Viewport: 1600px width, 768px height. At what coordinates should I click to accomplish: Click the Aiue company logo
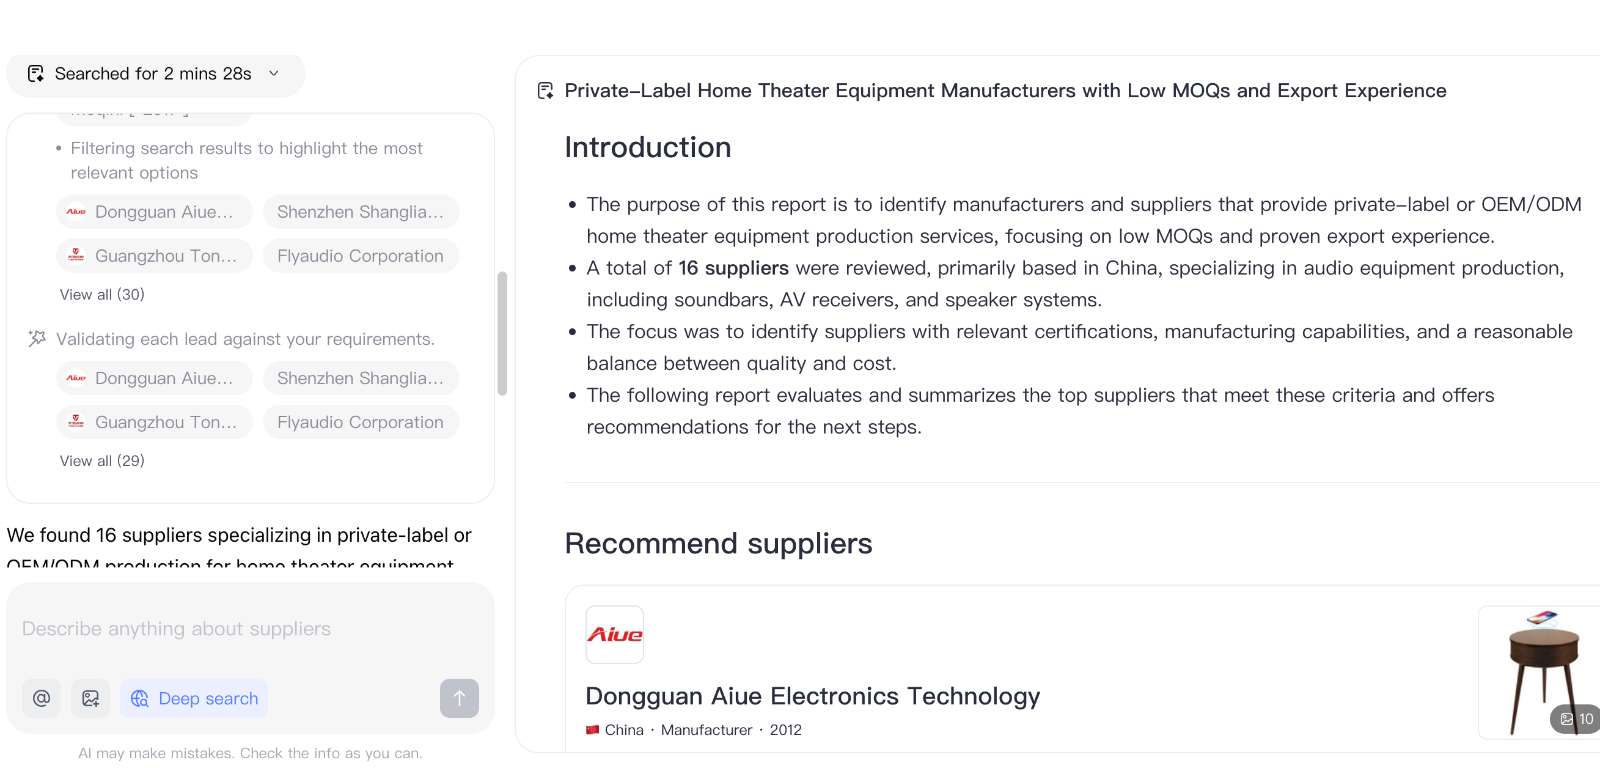click(x=615, y=635)
